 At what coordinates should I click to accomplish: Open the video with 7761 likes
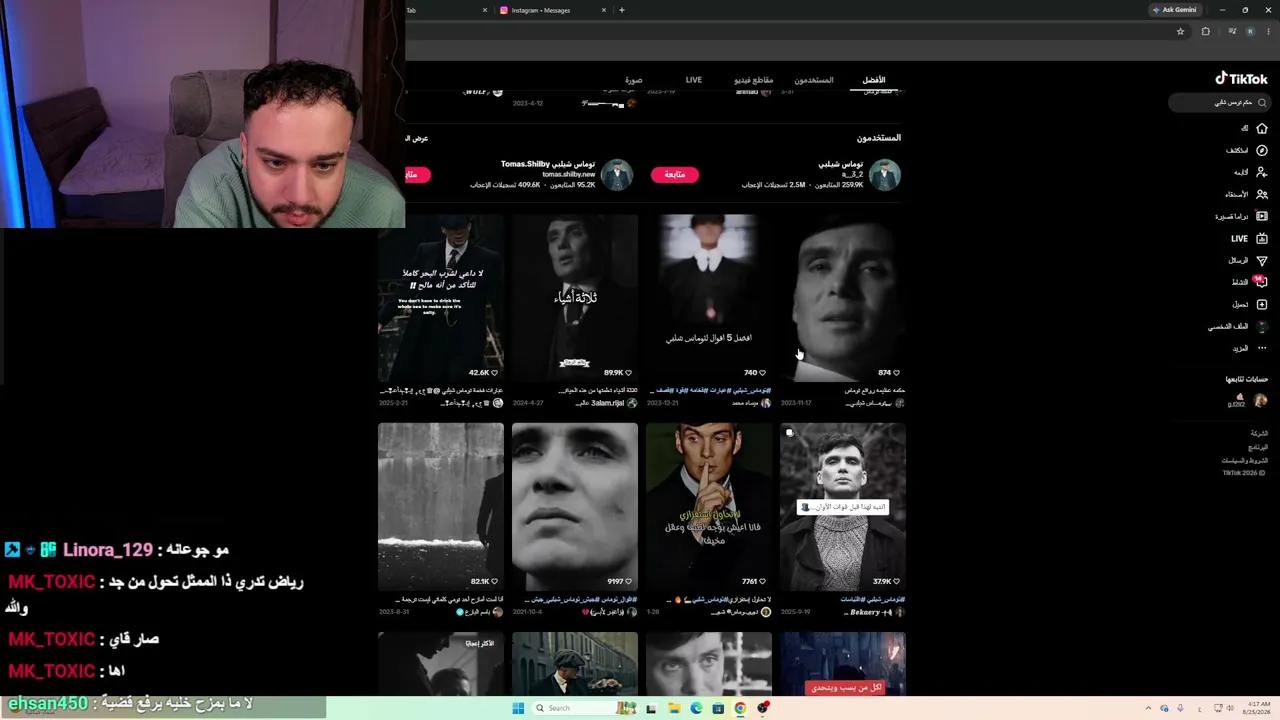(709, 506)
